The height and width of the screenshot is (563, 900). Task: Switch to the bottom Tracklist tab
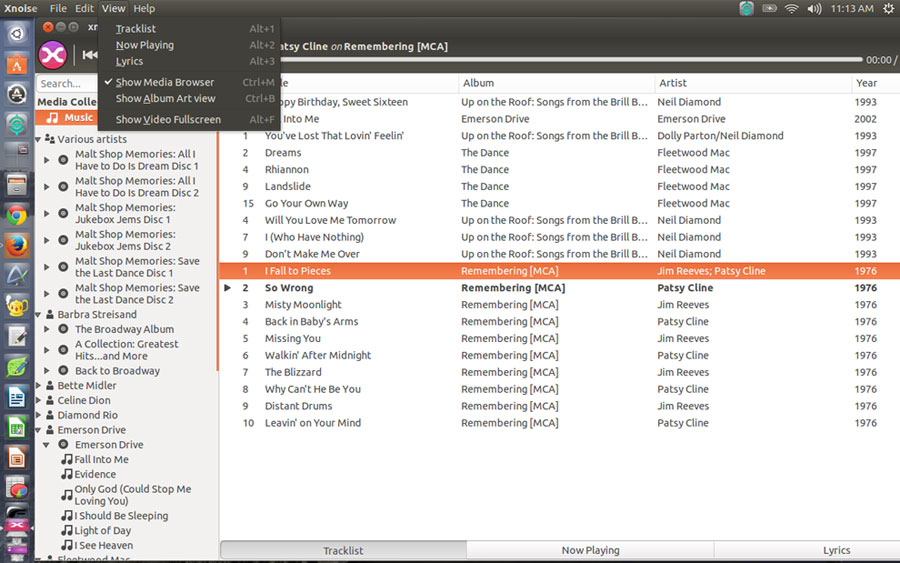(x=343, y=550)
